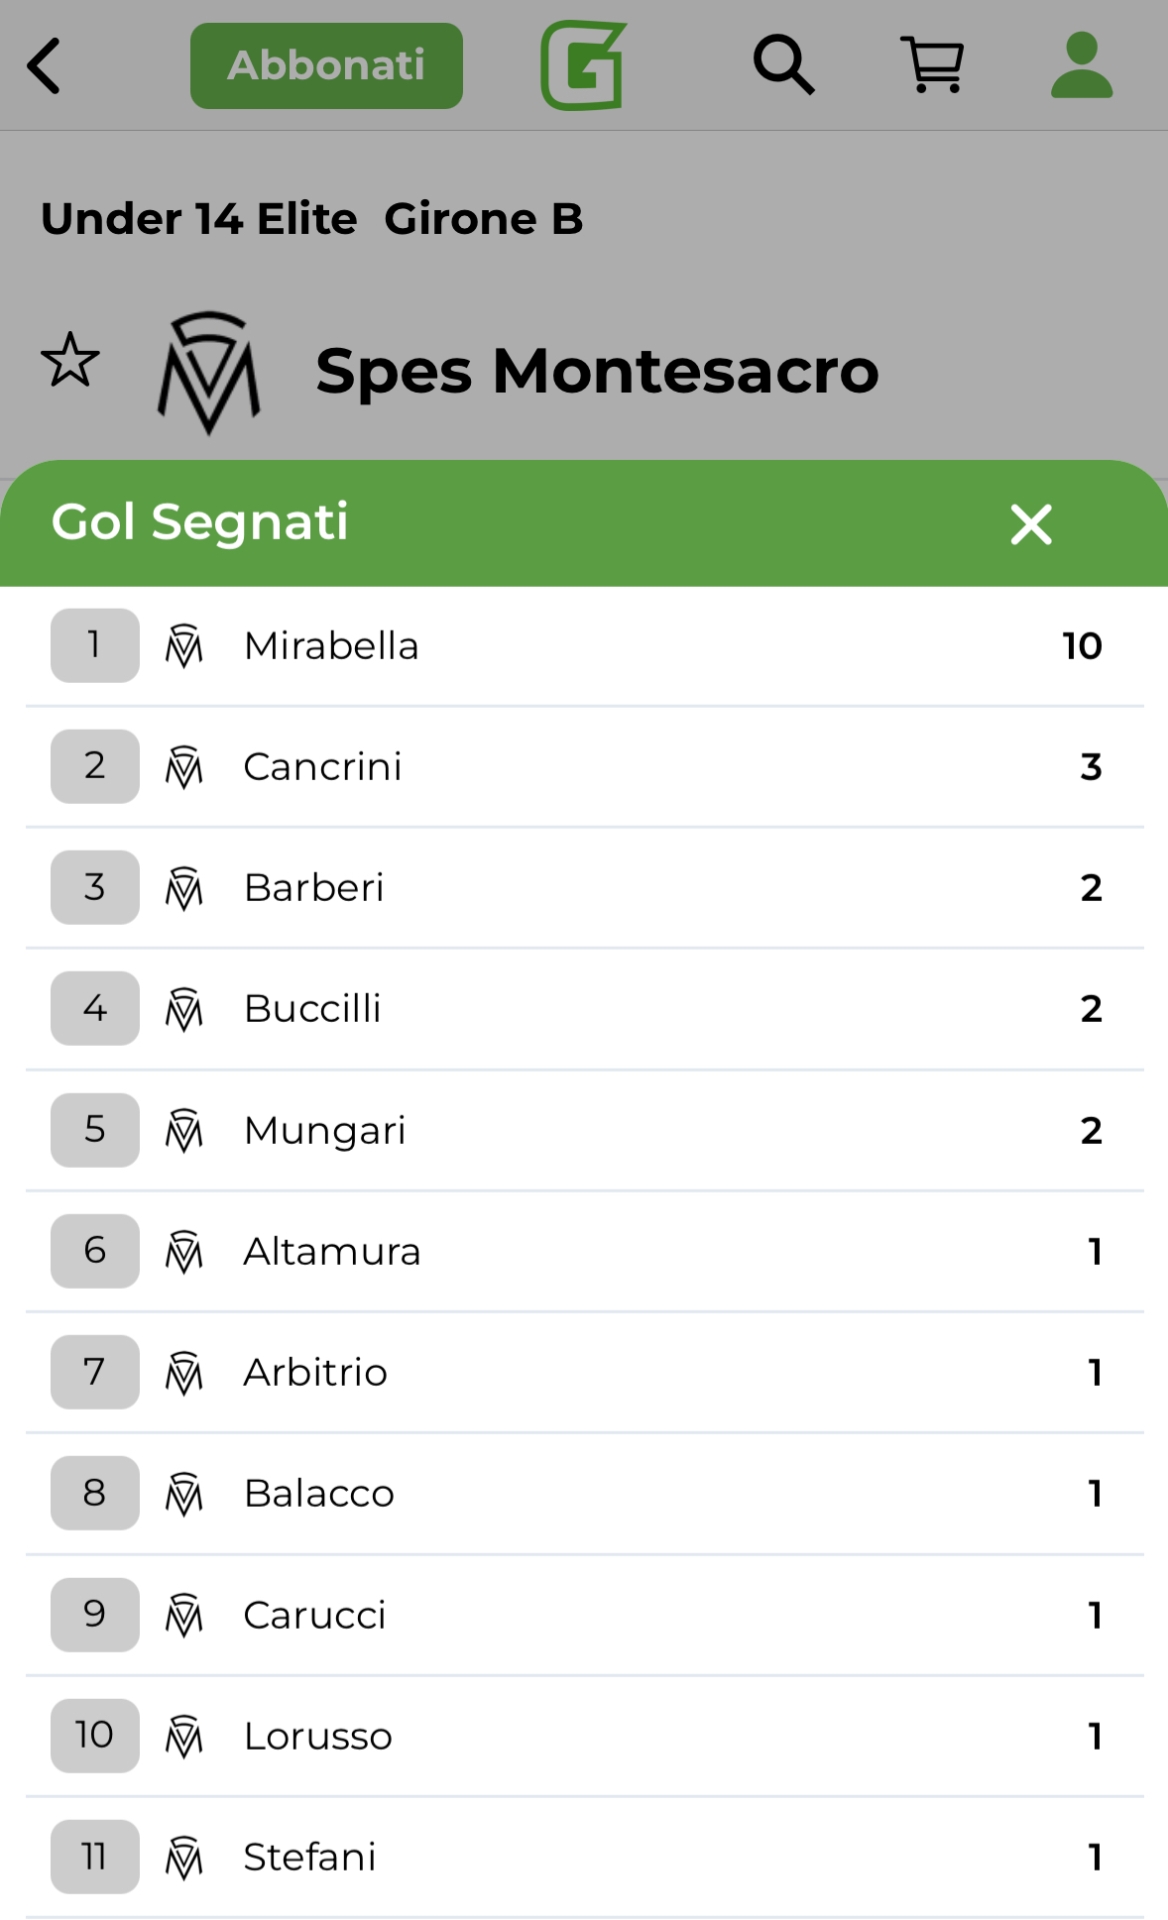Toggle favorite star for Spes Montesacro
Viewport: 1168px width, 1920px height.
(70, 361)
